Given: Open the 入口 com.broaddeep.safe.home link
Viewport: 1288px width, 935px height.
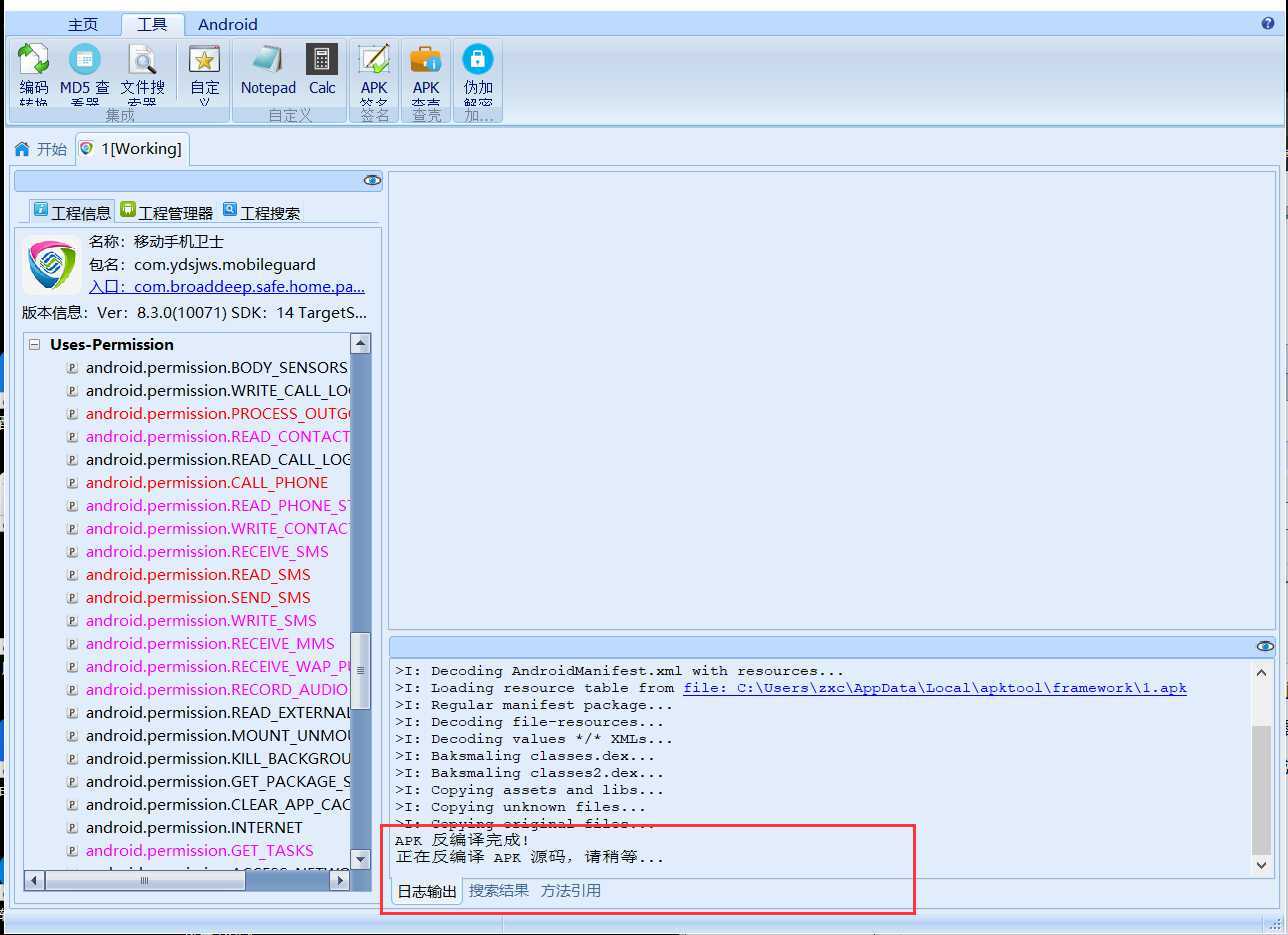Looking at the screenshot, I should (227, 287).
